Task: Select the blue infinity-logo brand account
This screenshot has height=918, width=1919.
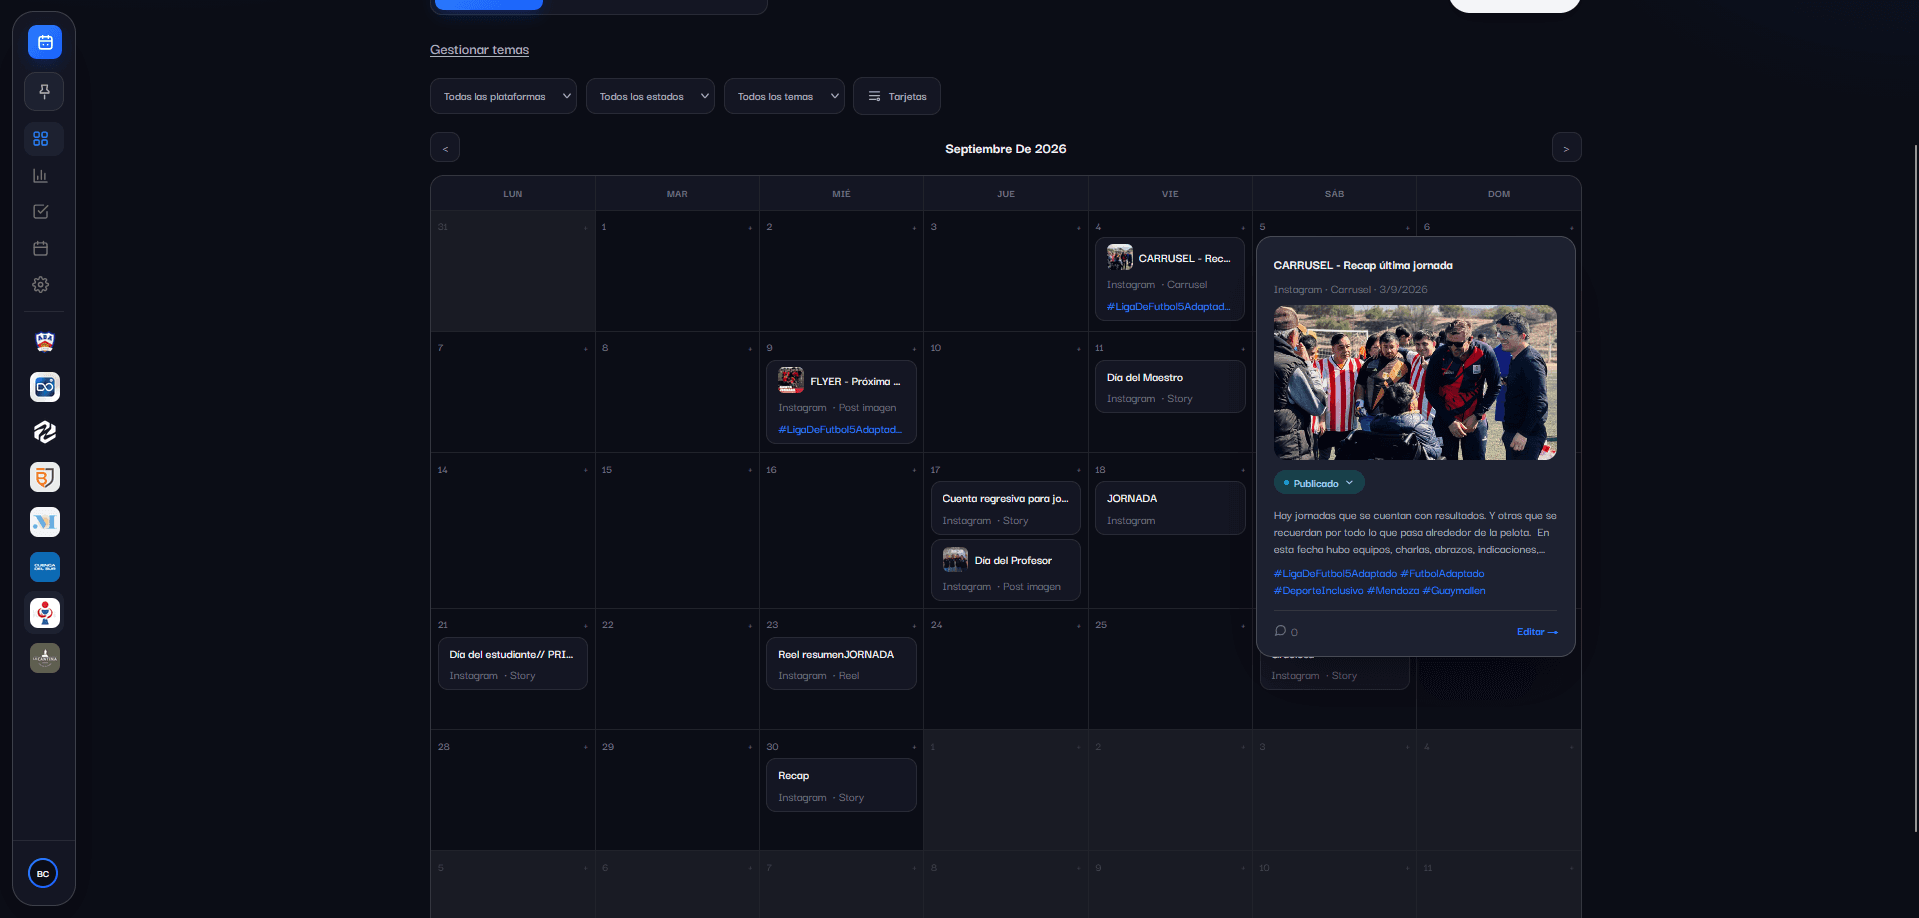Action: 45,387
